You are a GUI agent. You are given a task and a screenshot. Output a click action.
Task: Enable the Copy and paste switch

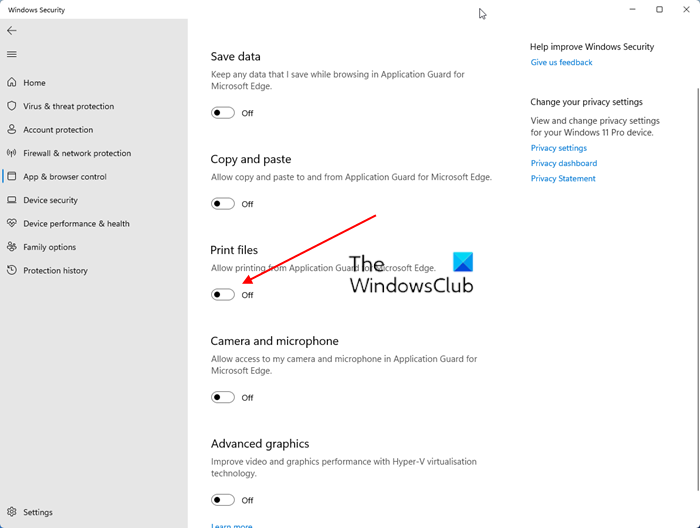point(223,204)
